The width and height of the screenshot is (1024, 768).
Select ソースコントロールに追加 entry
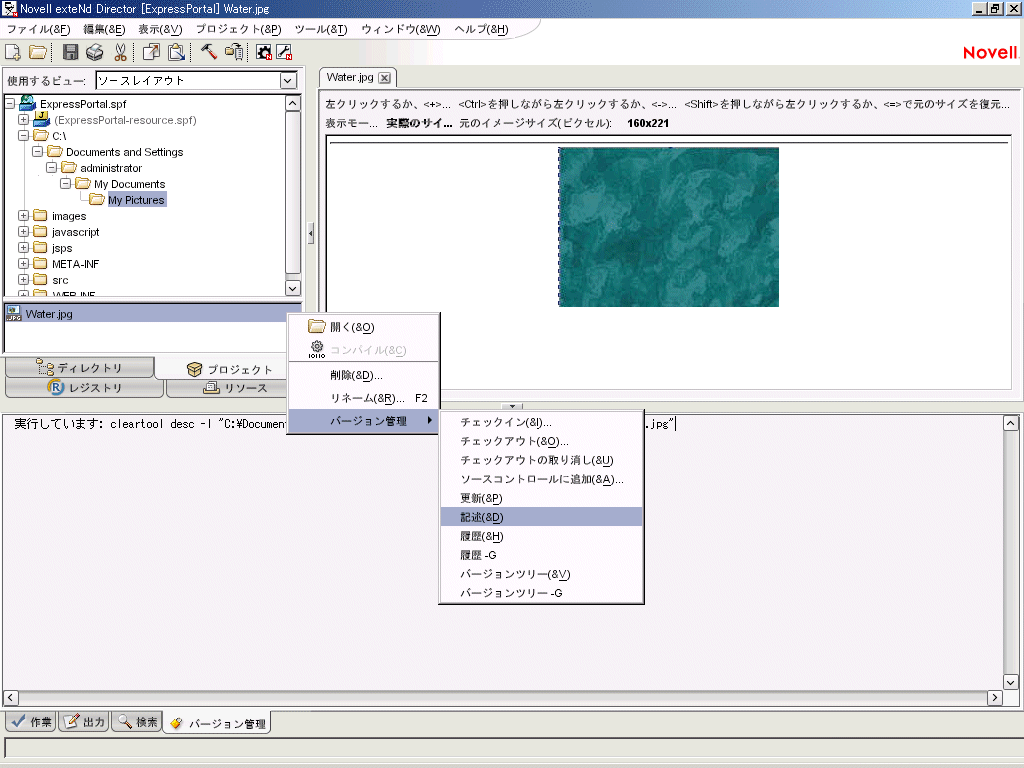[541, 479]
